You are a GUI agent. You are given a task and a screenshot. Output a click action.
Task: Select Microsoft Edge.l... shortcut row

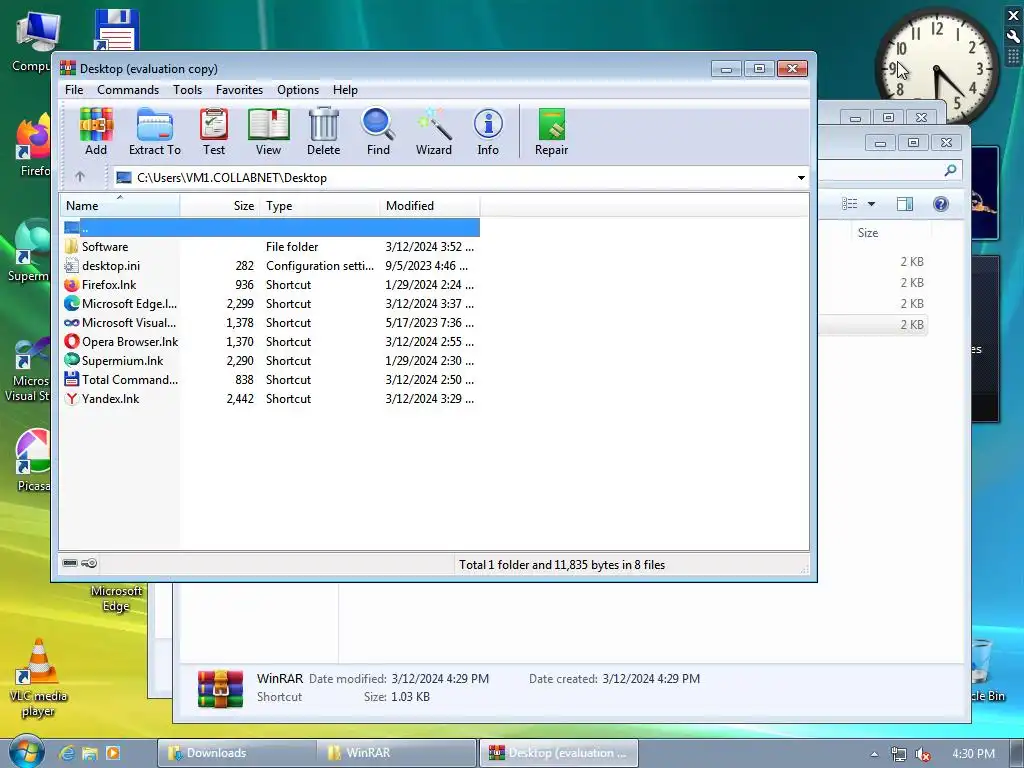pos(271,304)
